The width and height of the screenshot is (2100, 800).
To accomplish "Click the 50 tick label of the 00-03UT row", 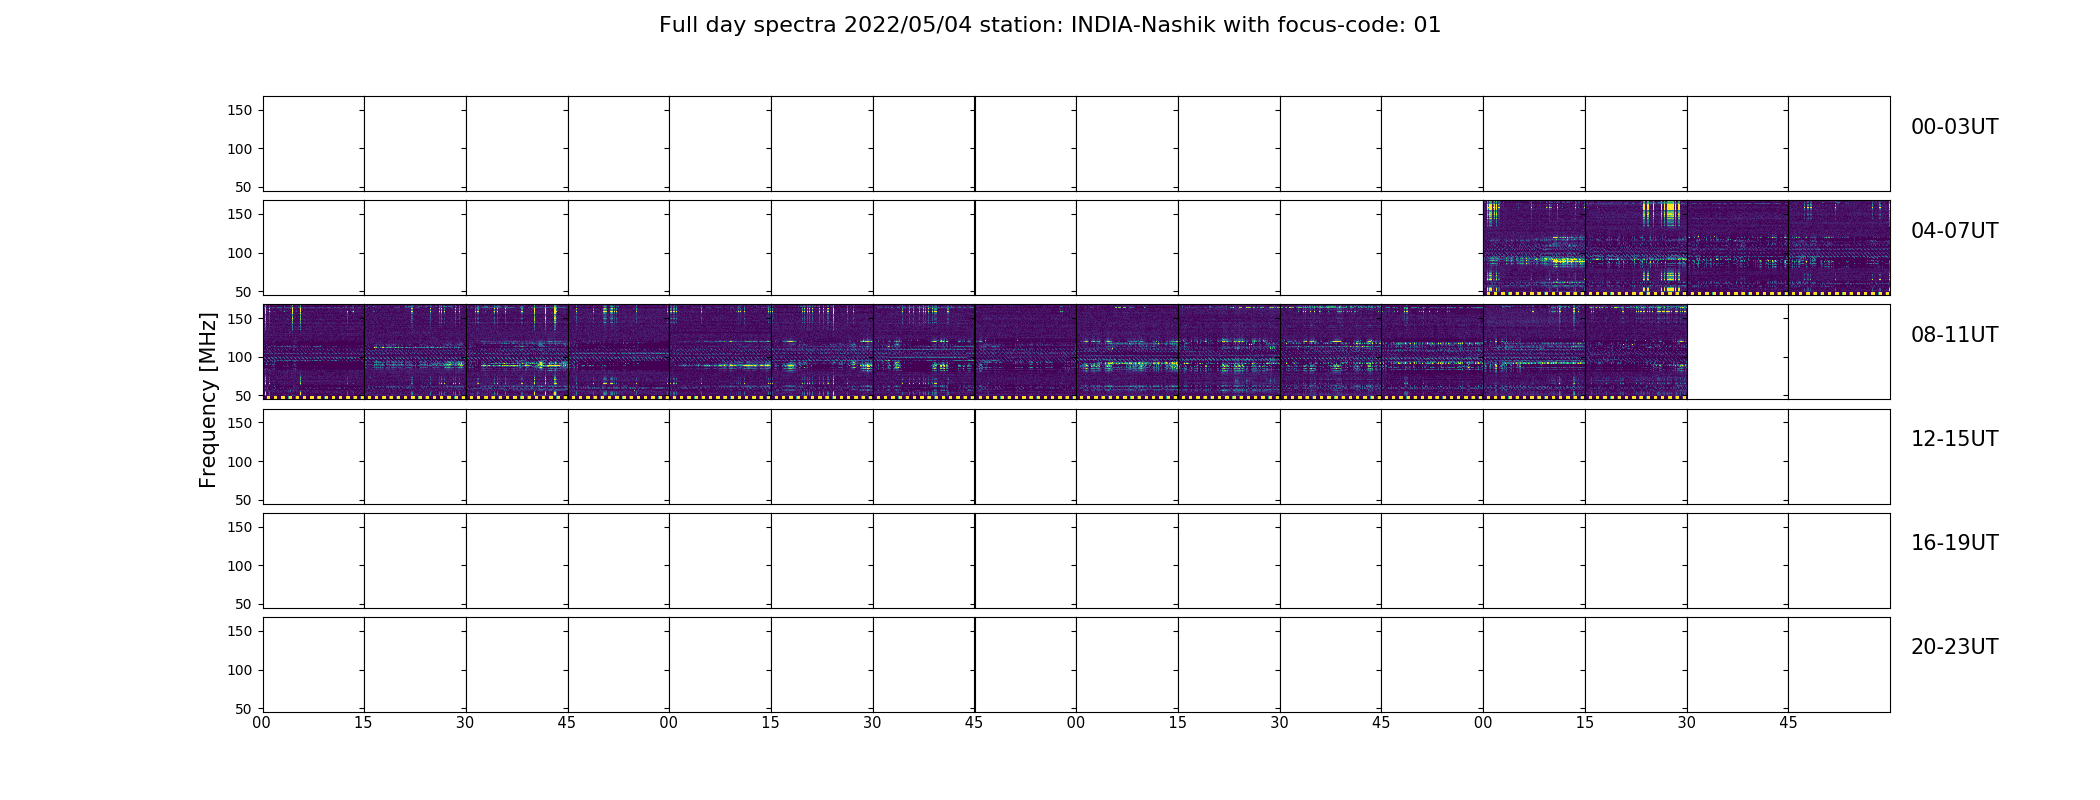I will 244,187.
